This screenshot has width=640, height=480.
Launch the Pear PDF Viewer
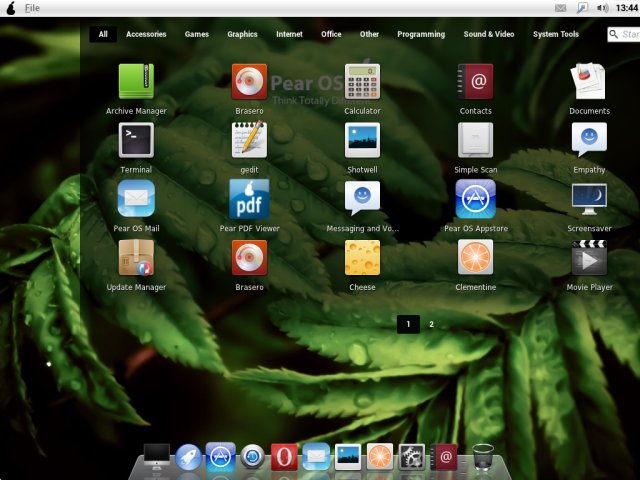[249, 199]
